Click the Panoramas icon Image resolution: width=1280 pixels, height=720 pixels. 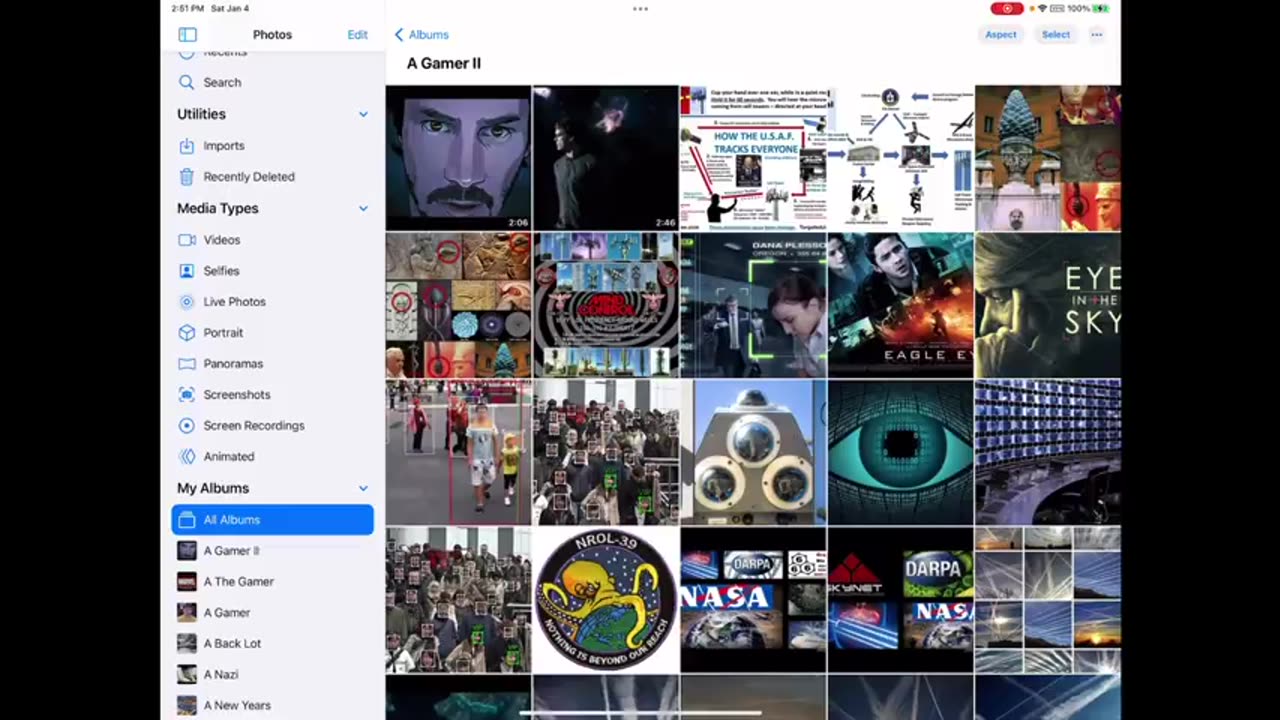click(186, 363)
